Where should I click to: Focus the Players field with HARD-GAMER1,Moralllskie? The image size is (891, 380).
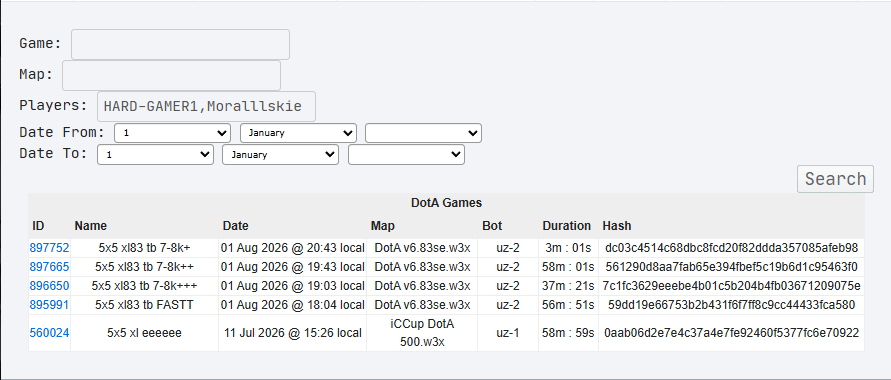(x=206, y=106)
